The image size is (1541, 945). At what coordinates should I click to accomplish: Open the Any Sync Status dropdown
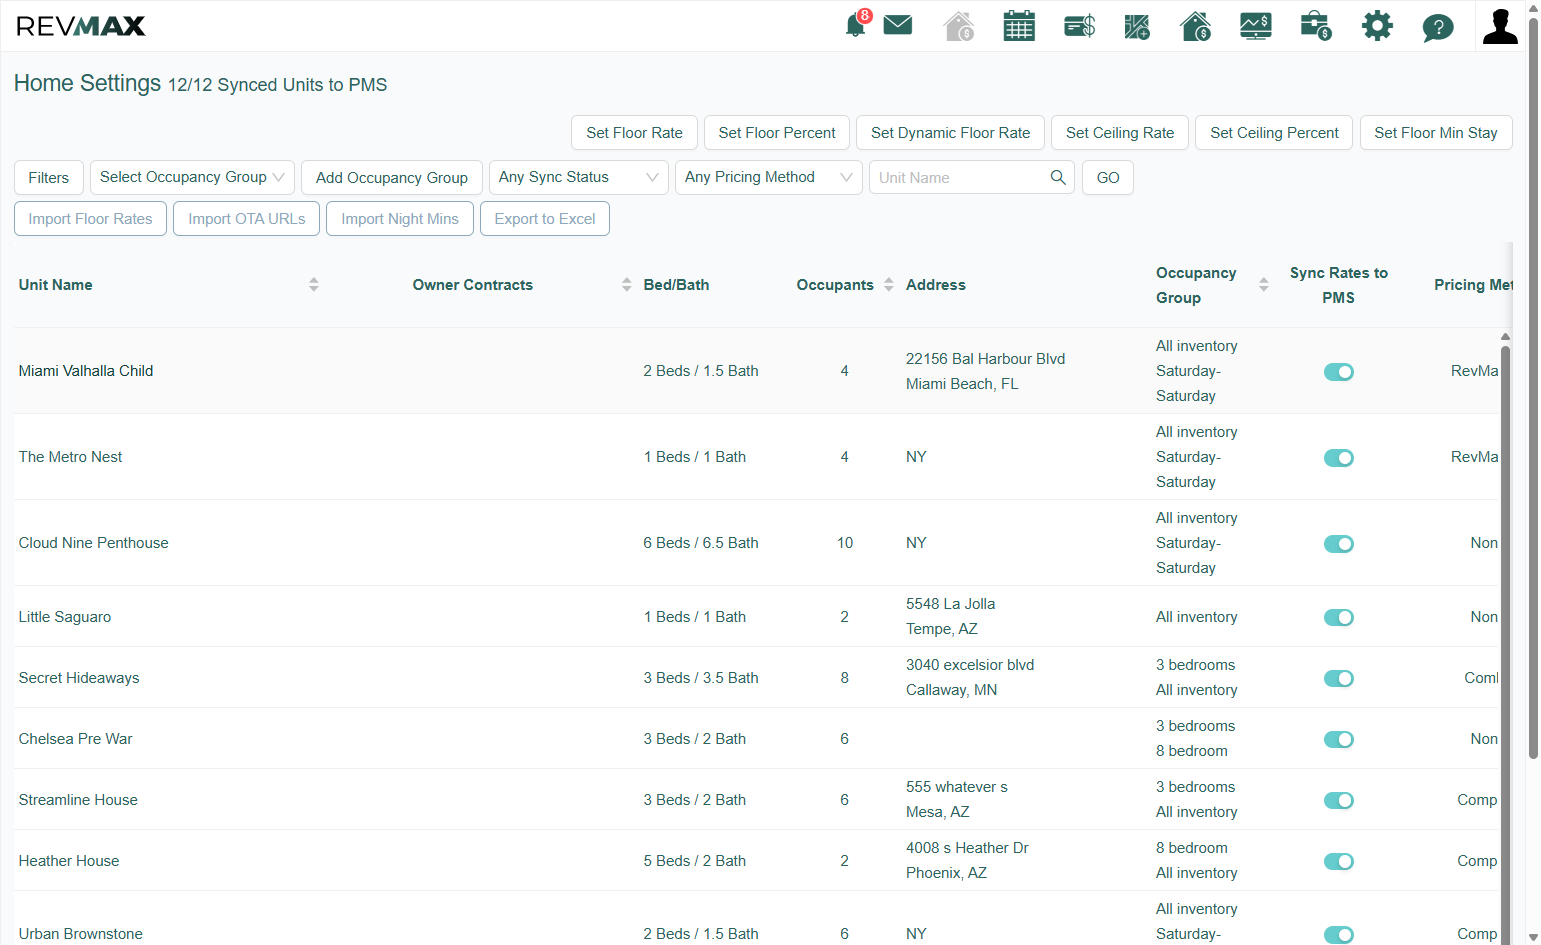click(578, 177)
